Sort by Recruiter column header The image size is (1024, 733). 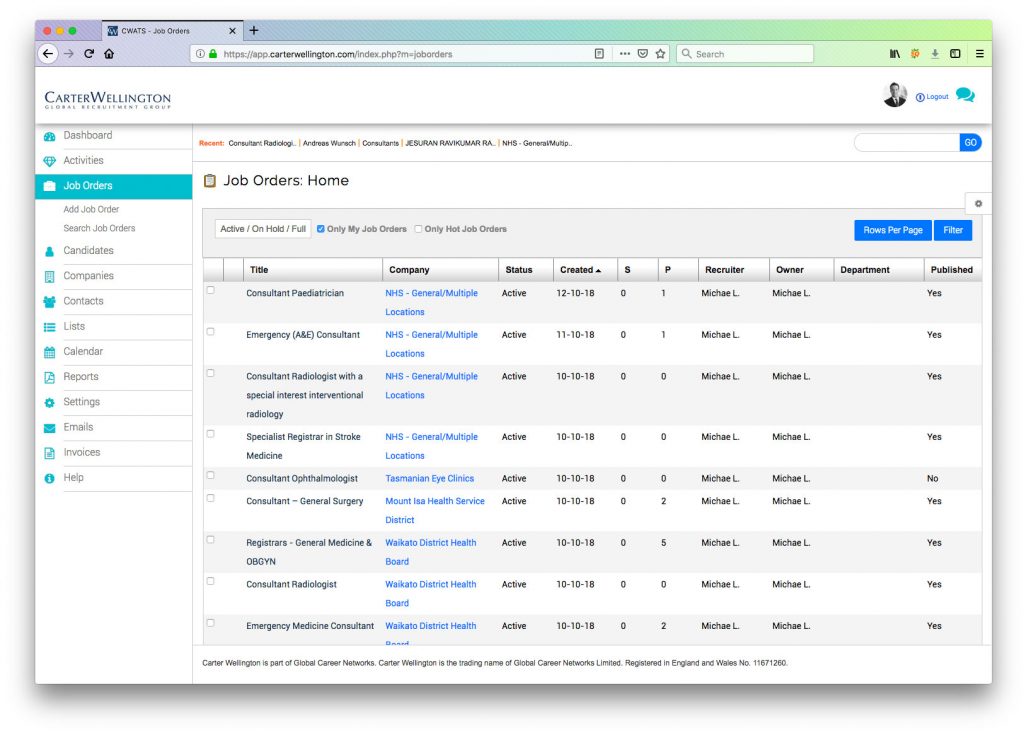724,270
